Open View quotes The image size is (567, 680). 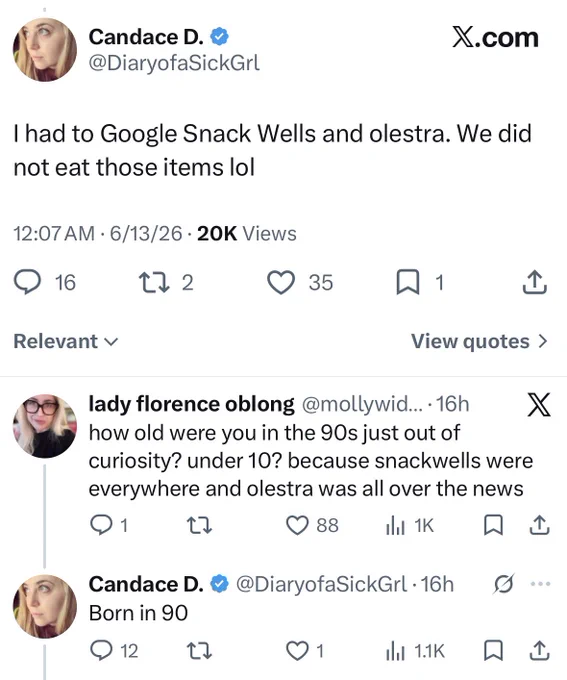479,341
